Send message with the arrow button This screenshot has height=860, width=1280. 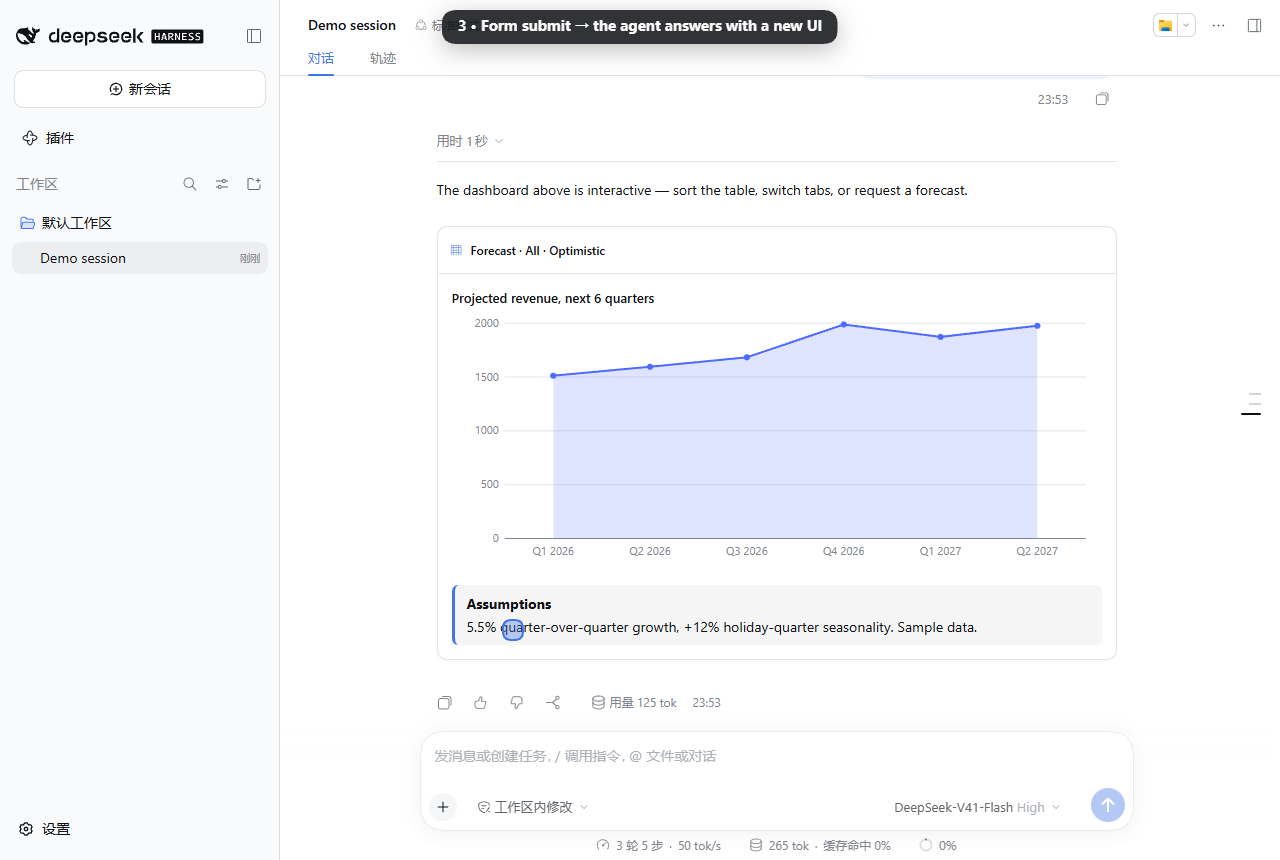(x=1108, y=805)
